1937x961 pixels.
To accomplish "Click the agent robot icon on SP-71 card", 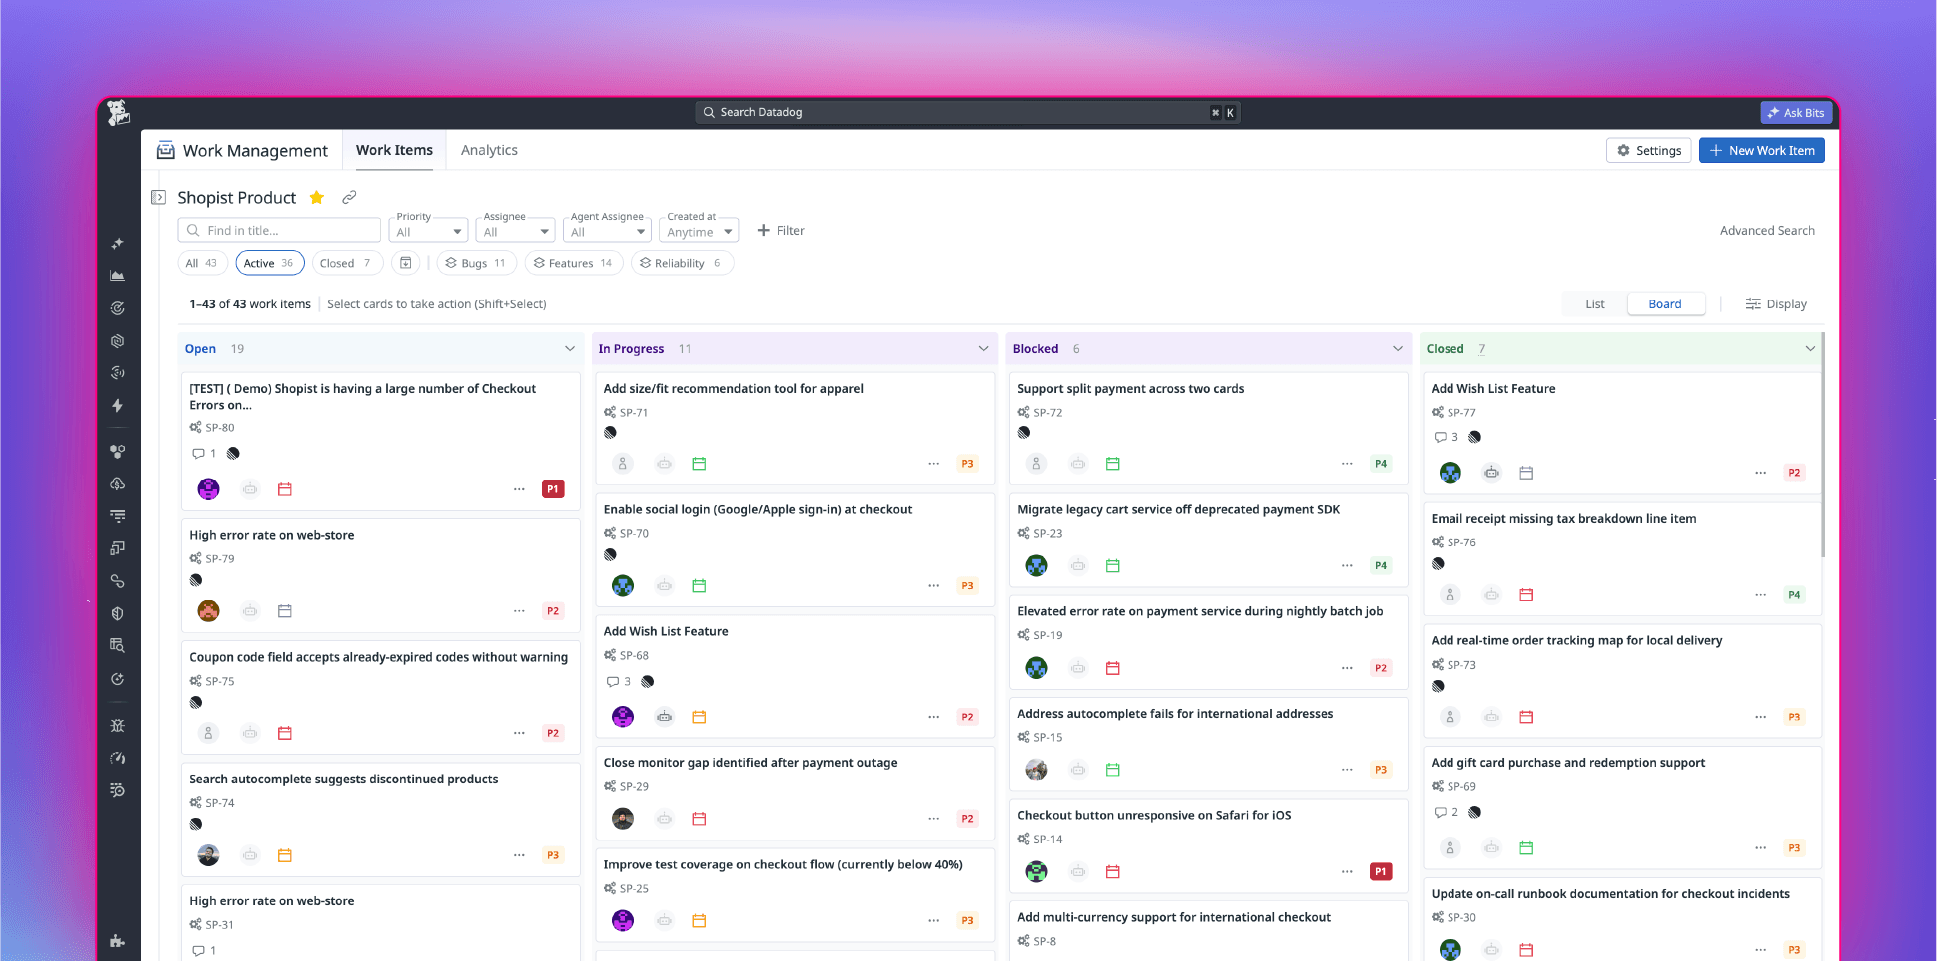I will [665, 464].
